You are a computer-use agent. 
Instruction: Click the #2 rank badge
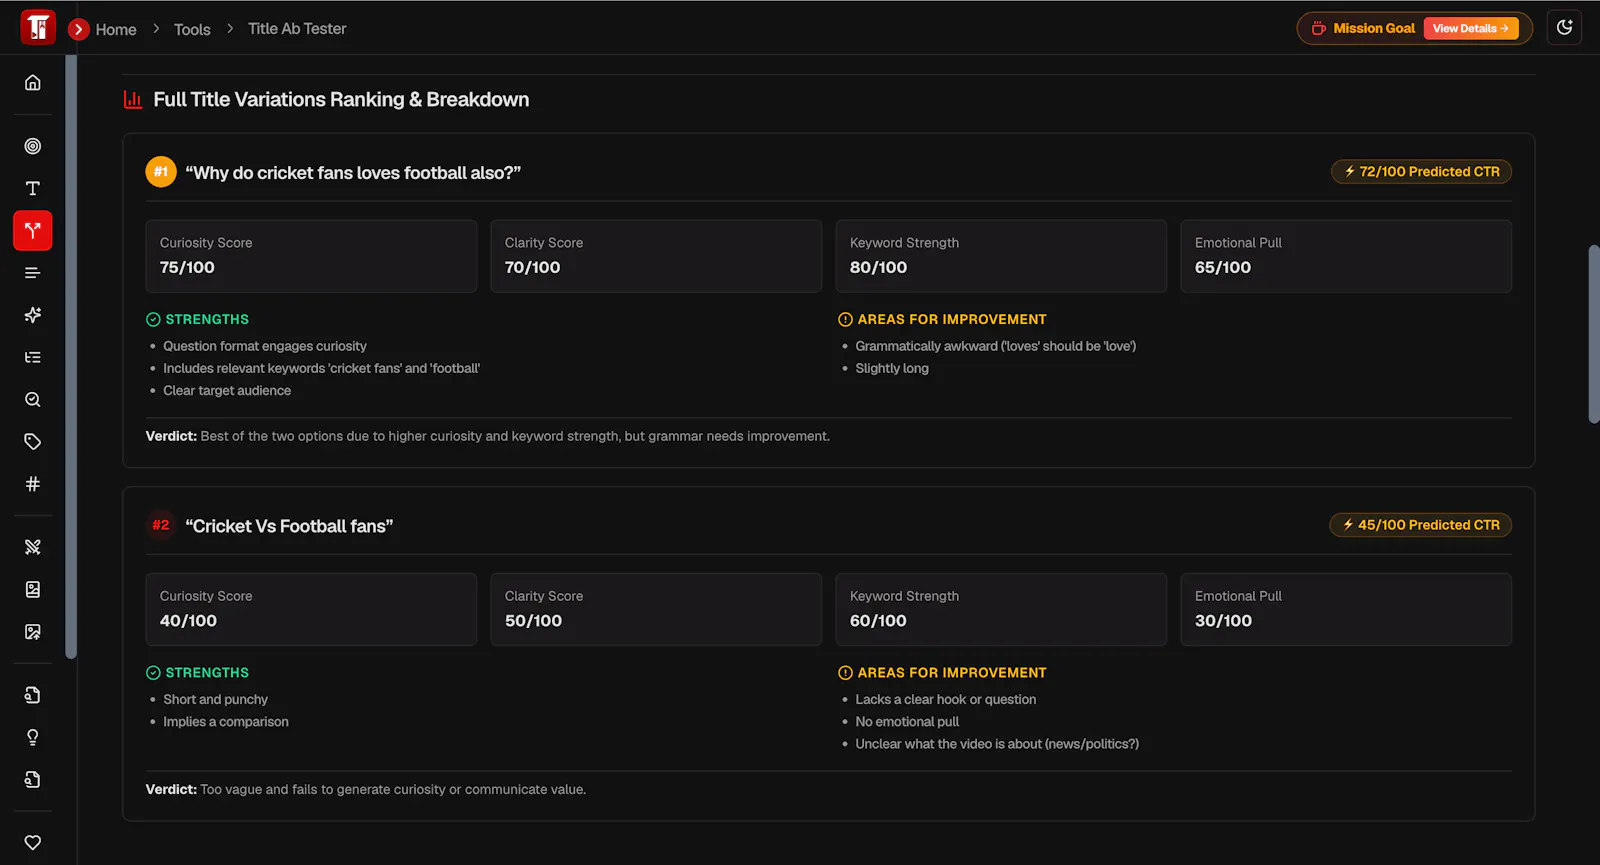161,525
